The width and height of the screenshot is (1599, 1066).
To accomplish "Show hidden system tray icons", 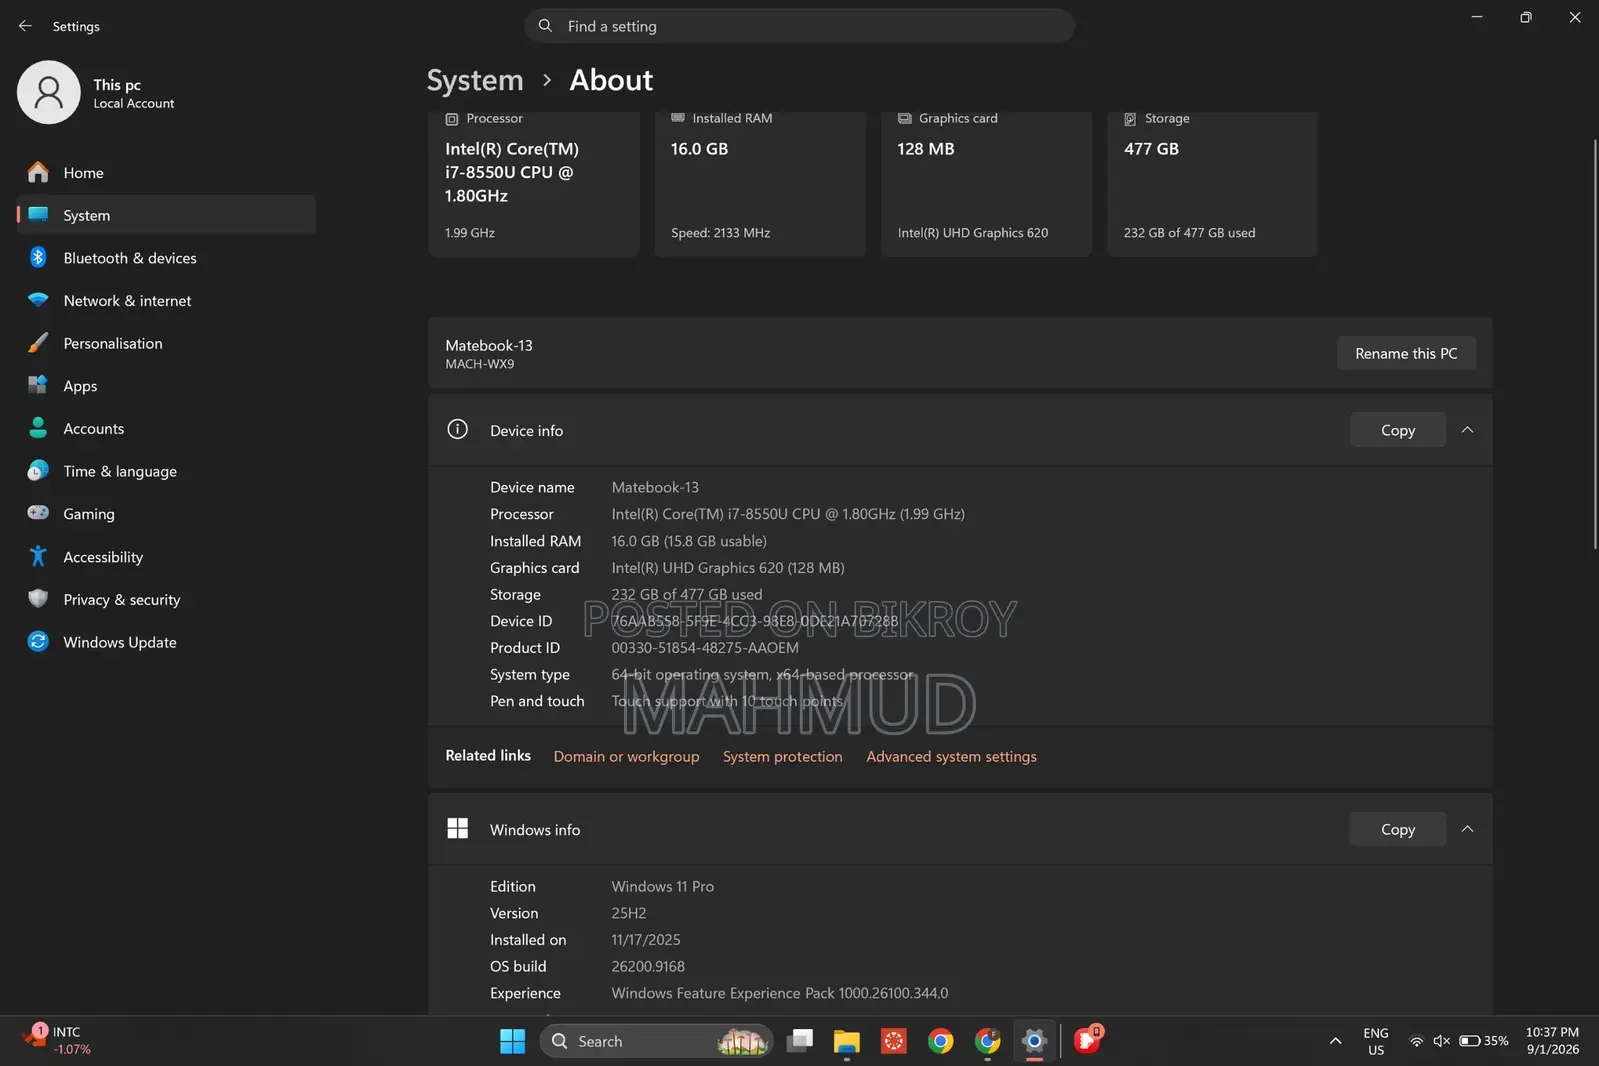I will [x=1335, y=1041].
